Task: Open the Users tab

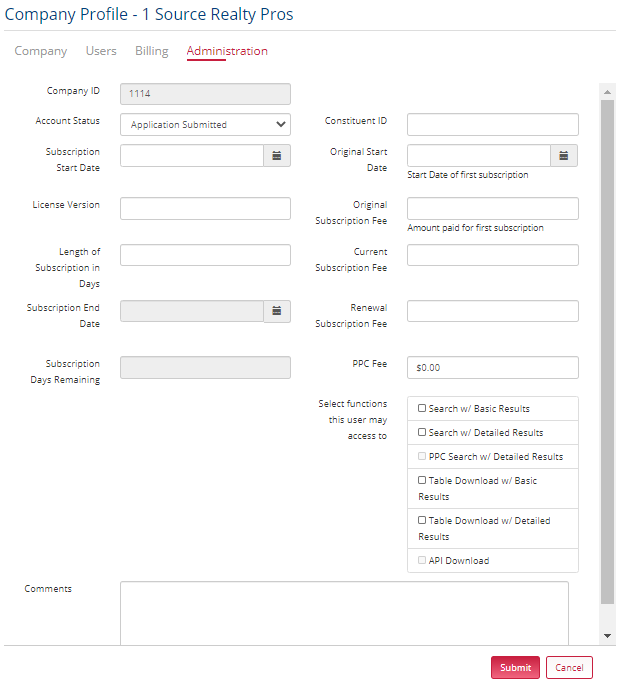Action: tap(101, 51)
